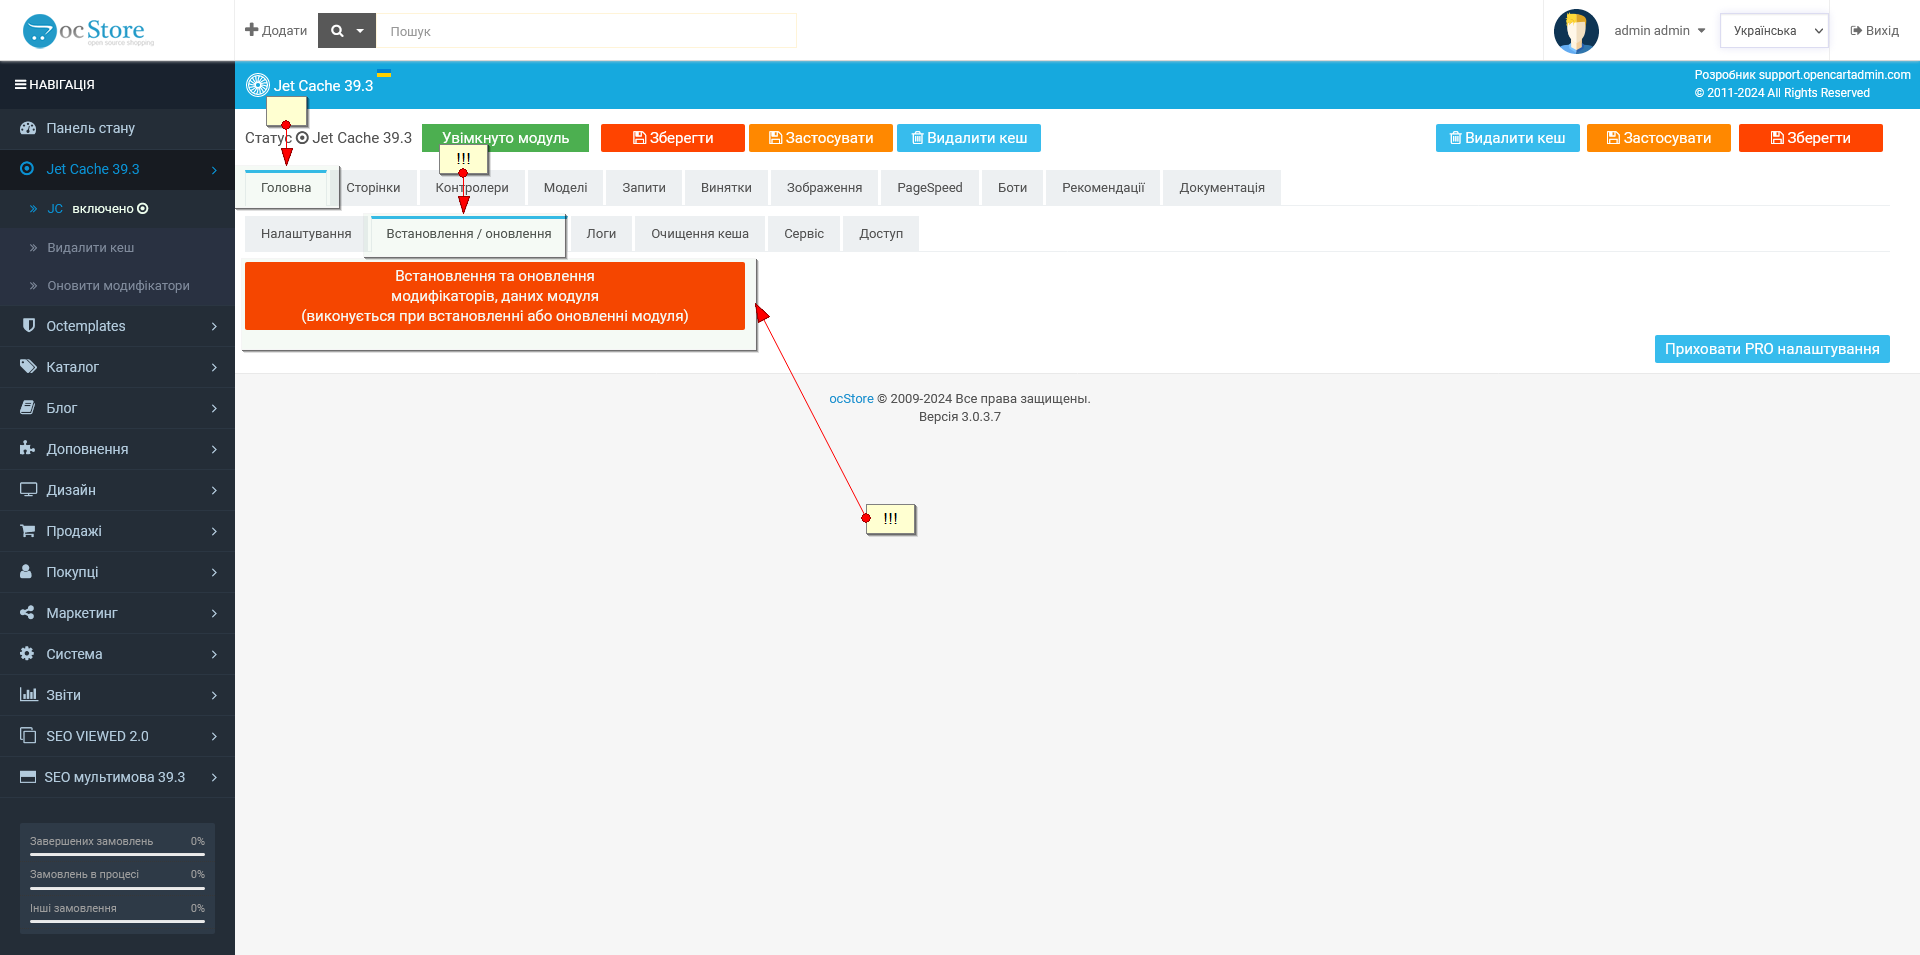Click the Панель стану dashboard icon
1920x955 pixels.
27,128
